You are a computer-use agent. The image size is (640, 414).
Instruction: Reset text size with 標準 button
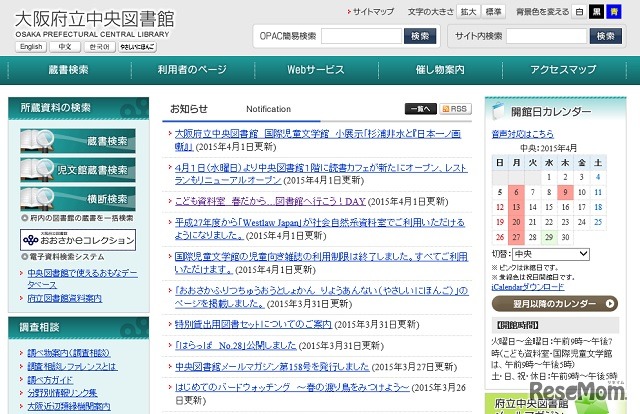point(493,12)
